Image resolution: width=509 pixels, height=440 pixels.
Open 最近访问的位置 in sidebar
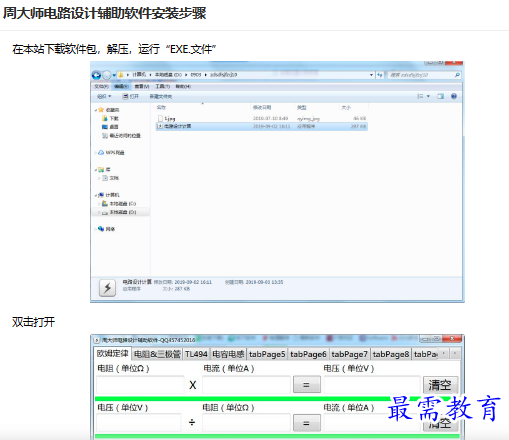coord(121,136)
